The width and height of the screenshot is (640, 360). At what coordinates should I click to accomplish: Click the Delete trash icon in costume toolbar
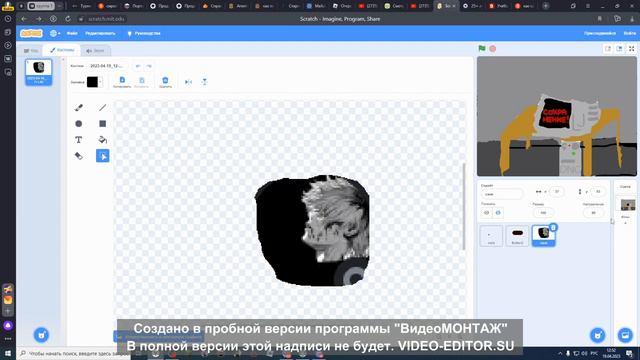[165, 82]
